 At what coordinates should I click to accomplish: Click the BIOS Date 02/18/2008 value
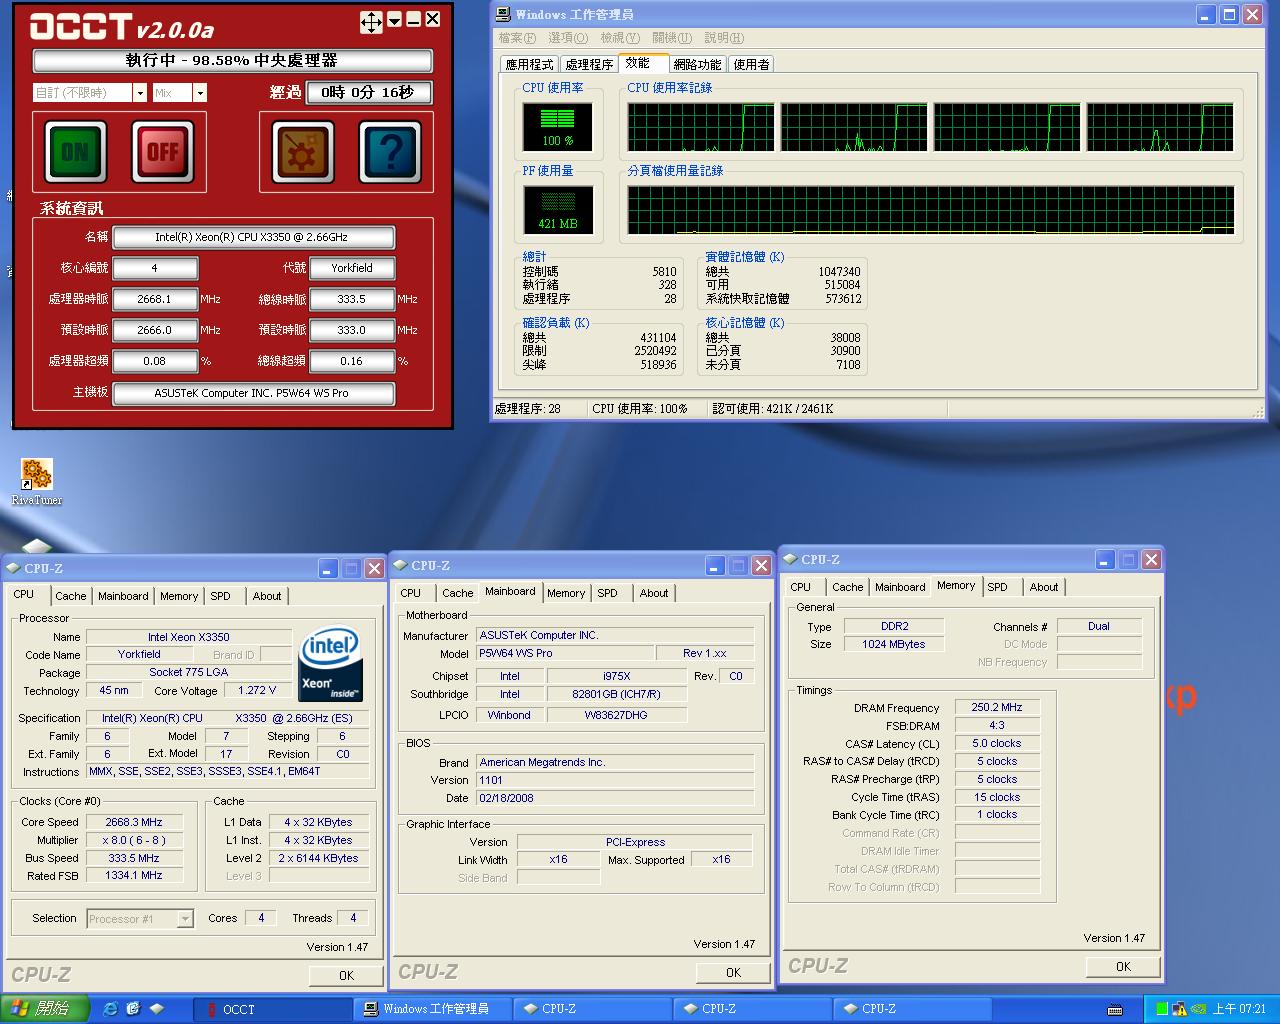(614, 798)
